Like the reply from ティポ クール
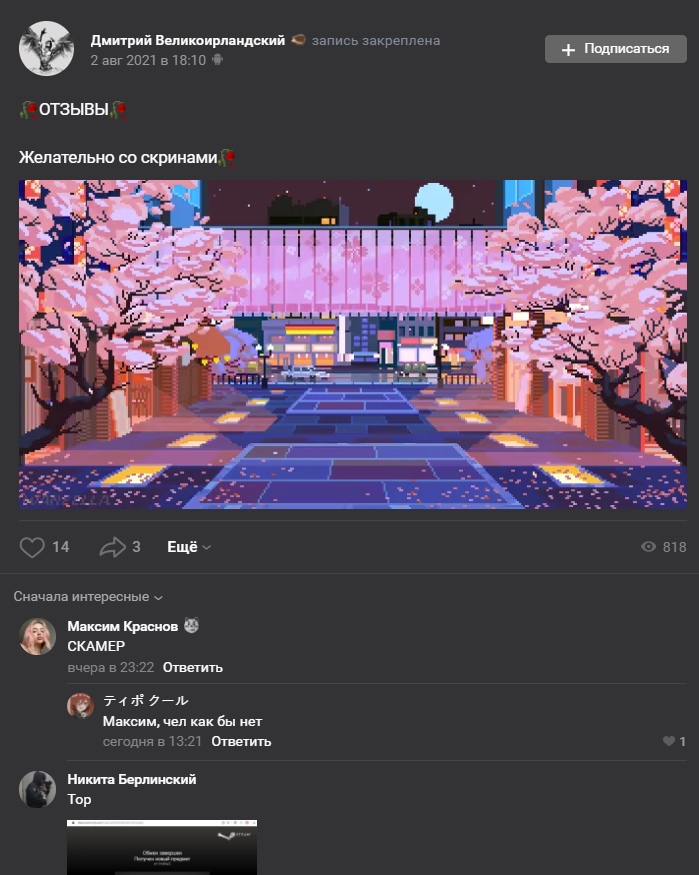Image resolution: width=699 pixels, height=875 pixels. pos(669,741)
